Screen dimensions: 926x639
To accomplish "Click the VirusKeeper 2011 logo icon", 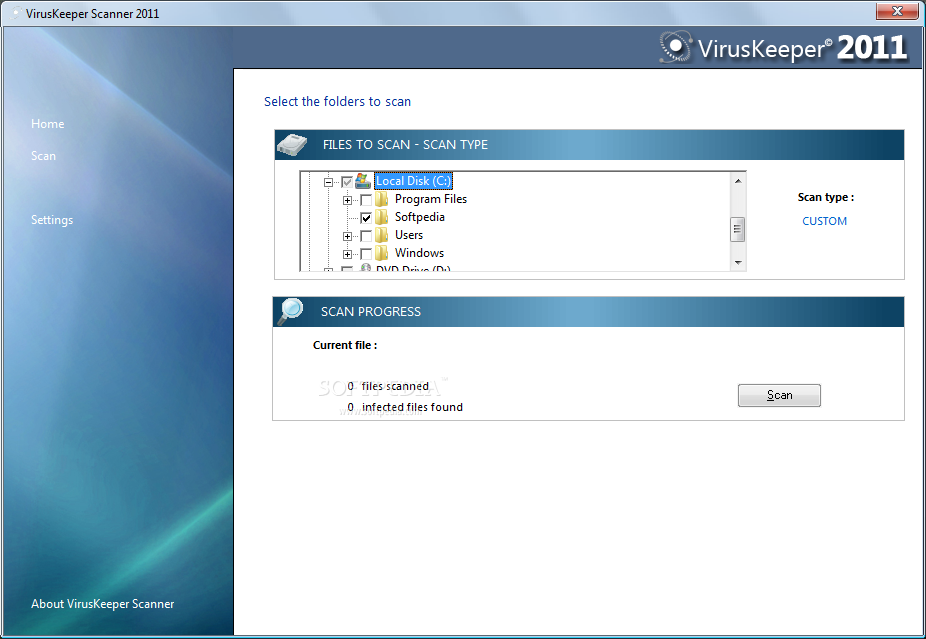I will [x=676, y=47].
